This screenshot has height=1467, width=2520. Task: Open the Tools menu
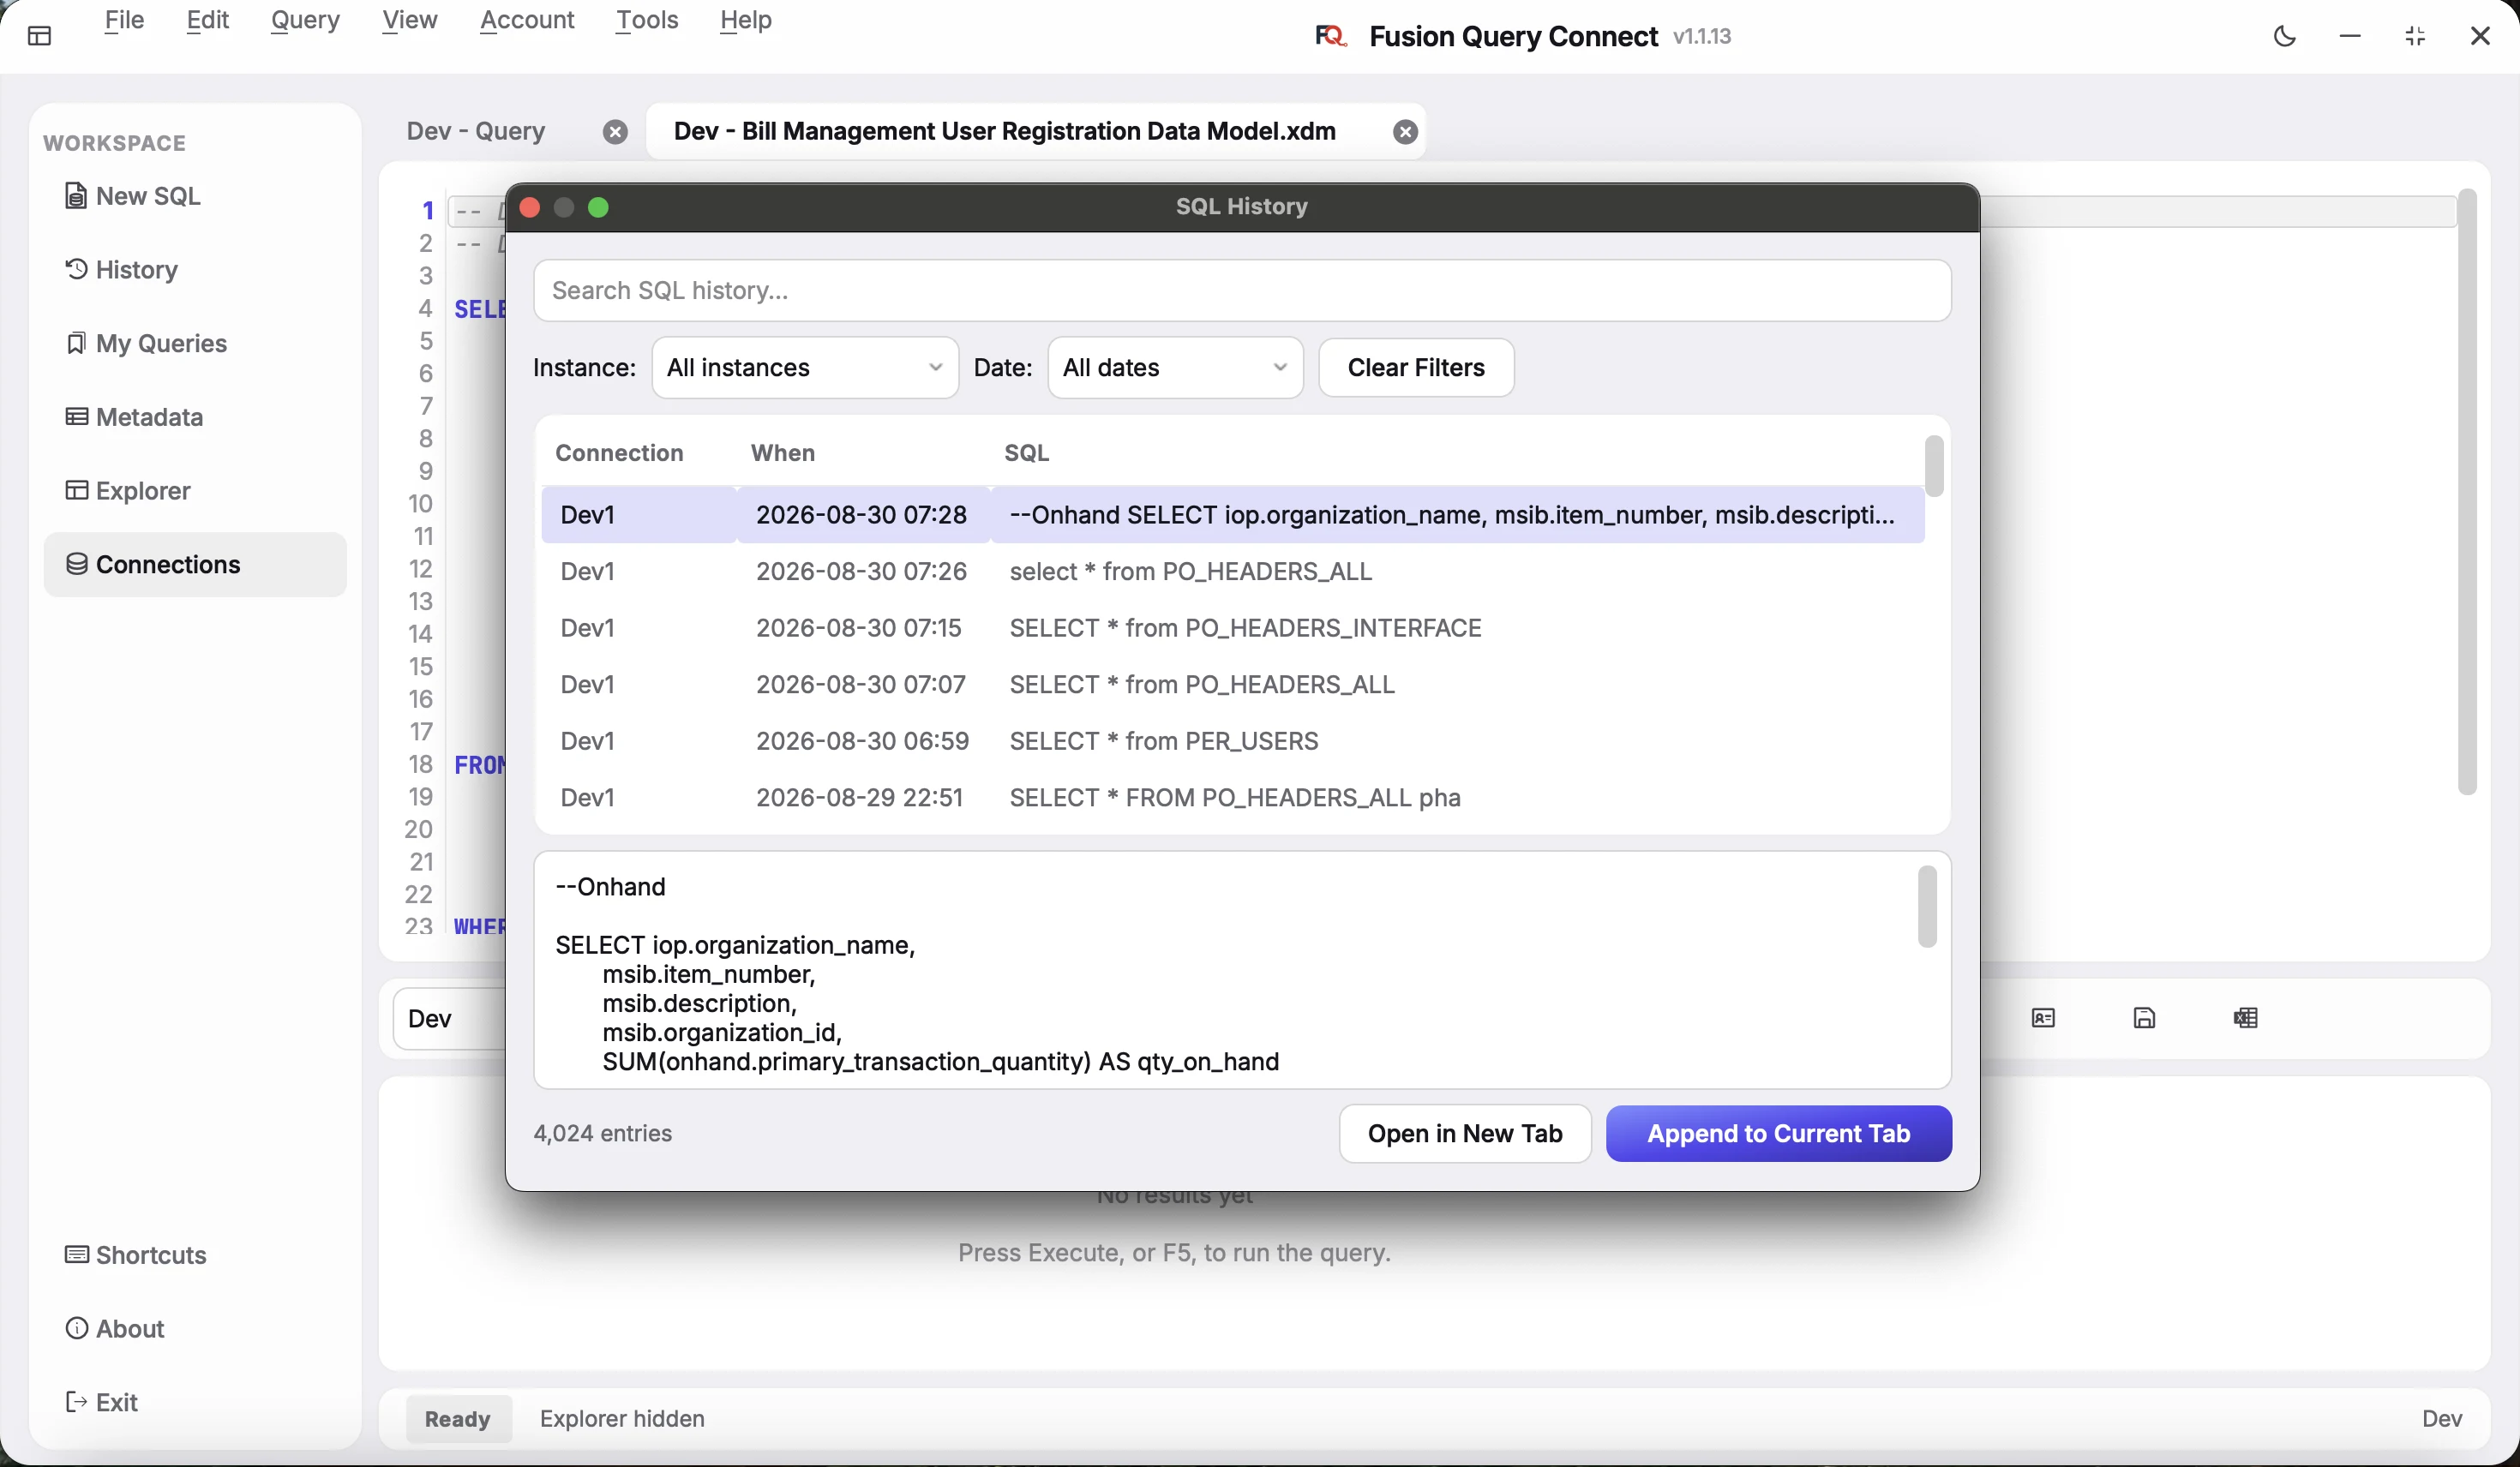(x=647, y=20)
